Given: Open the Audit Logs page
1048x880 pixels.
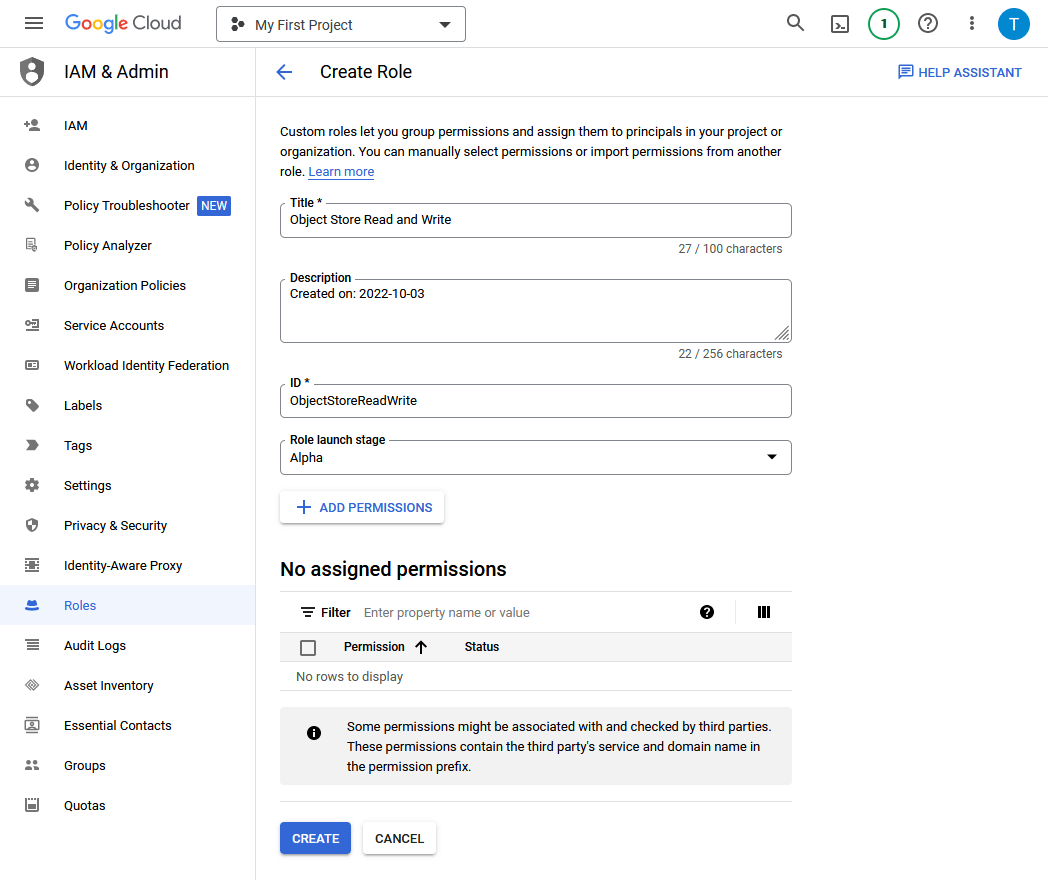Looking at the screenshot, I should 97,645.
